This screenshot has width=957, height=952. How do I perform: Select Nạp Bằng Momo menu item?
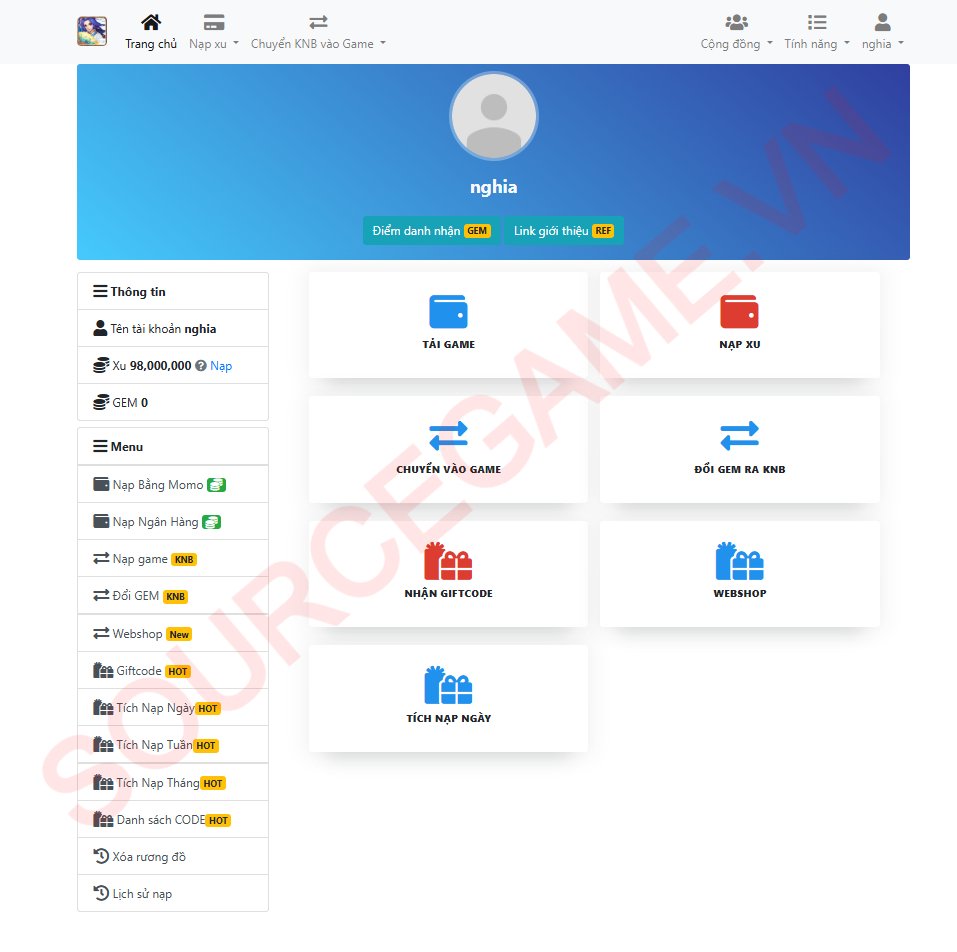point(158,484)
